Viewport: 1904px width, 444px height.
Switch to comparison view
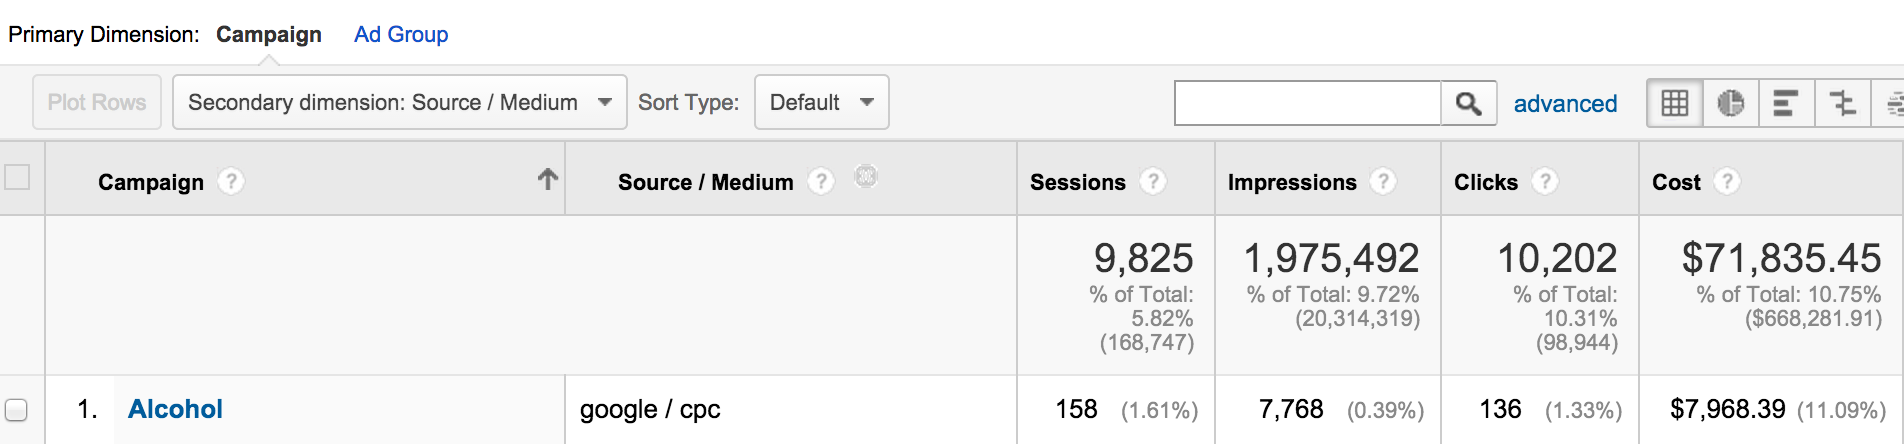1841,103
